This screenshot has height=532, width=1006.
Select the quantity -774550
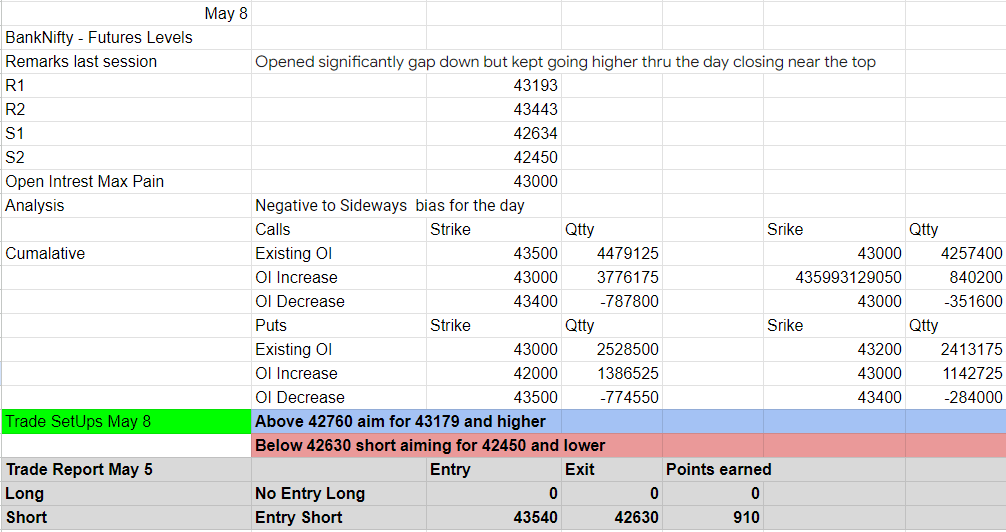[x=611, y=398]
